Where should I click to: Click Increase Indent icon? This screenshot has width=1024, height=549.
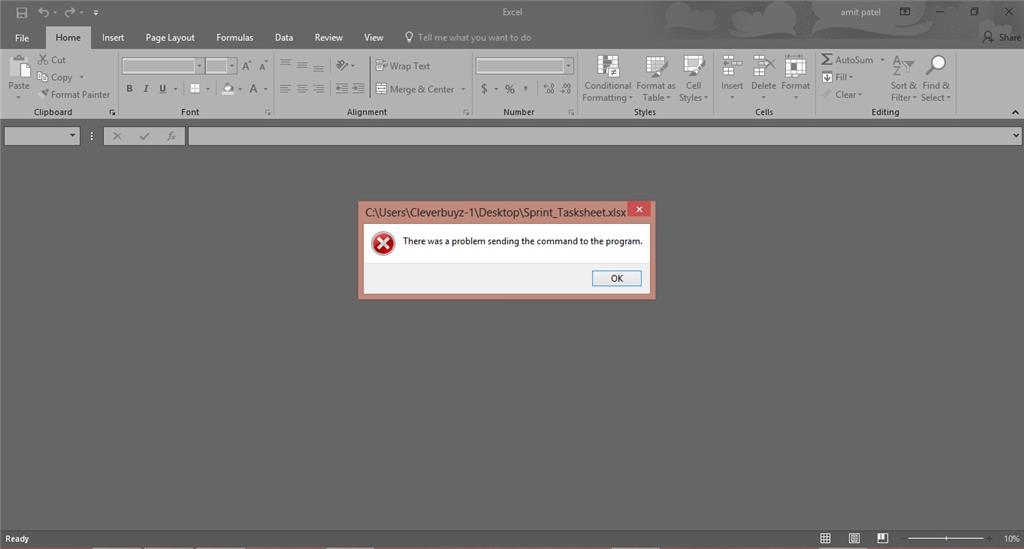coord(359,89)
